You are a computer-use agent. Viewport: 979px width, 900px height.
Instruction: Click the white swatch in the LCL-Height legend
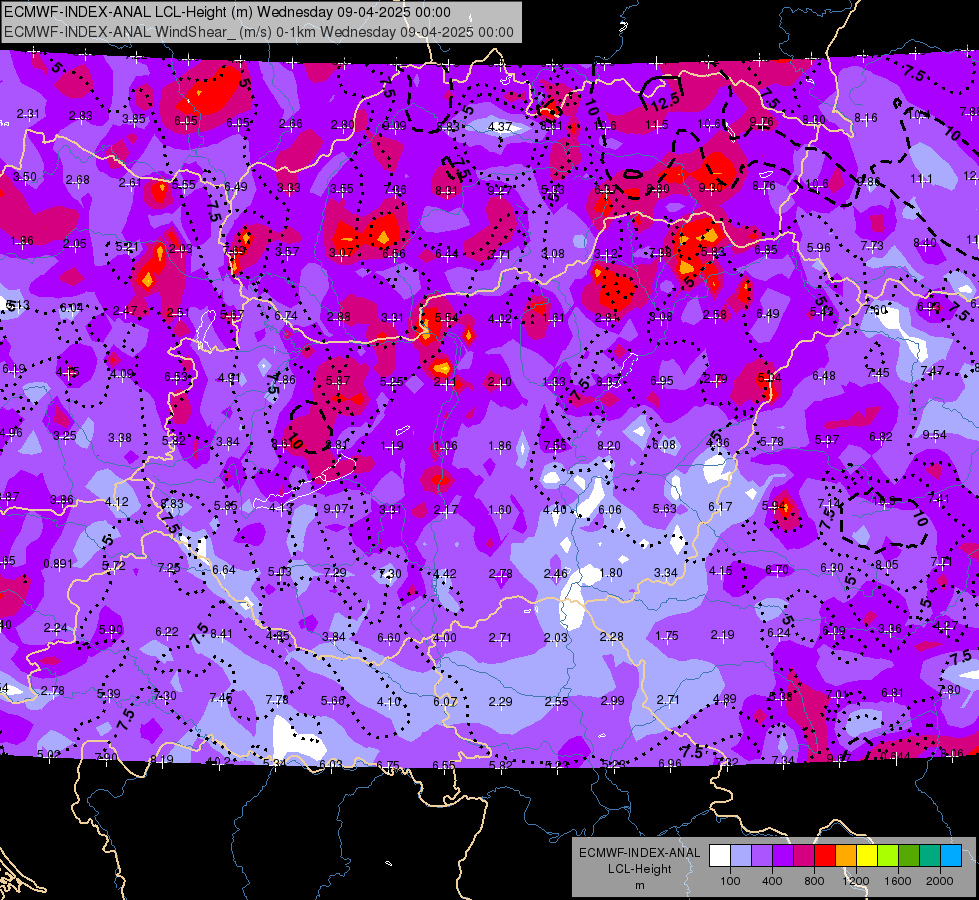coord(720,856)
